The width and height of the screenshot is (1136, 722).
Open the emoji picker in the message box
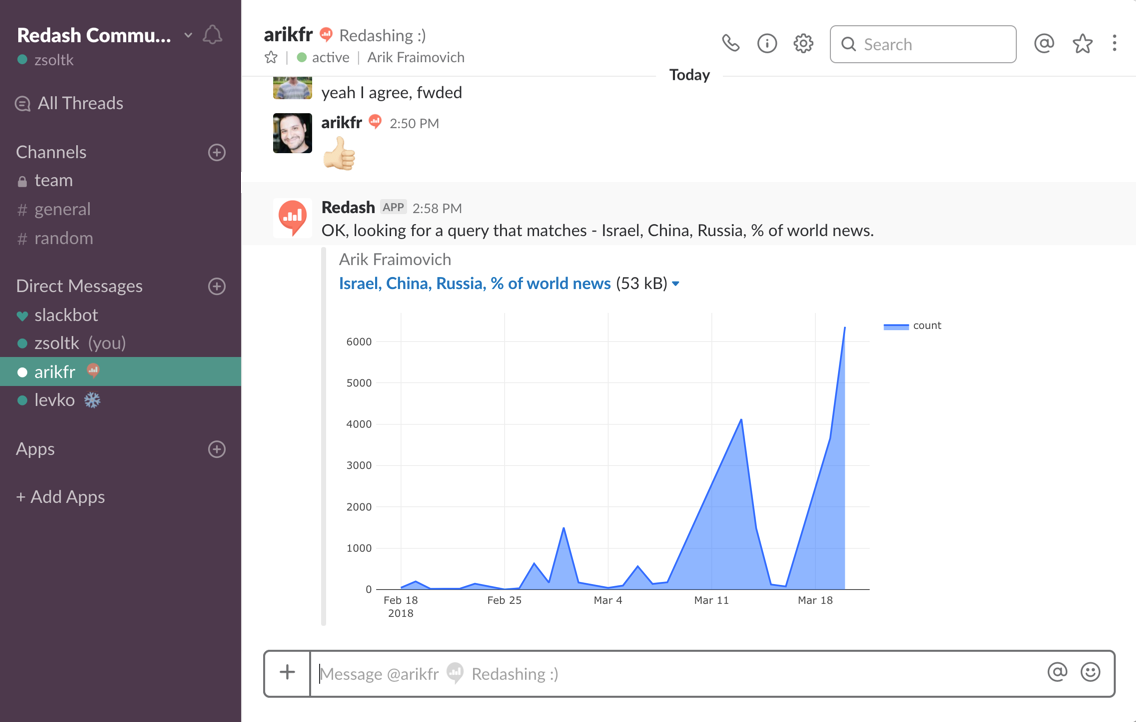pyautogui.click(x=1090, y=672)
